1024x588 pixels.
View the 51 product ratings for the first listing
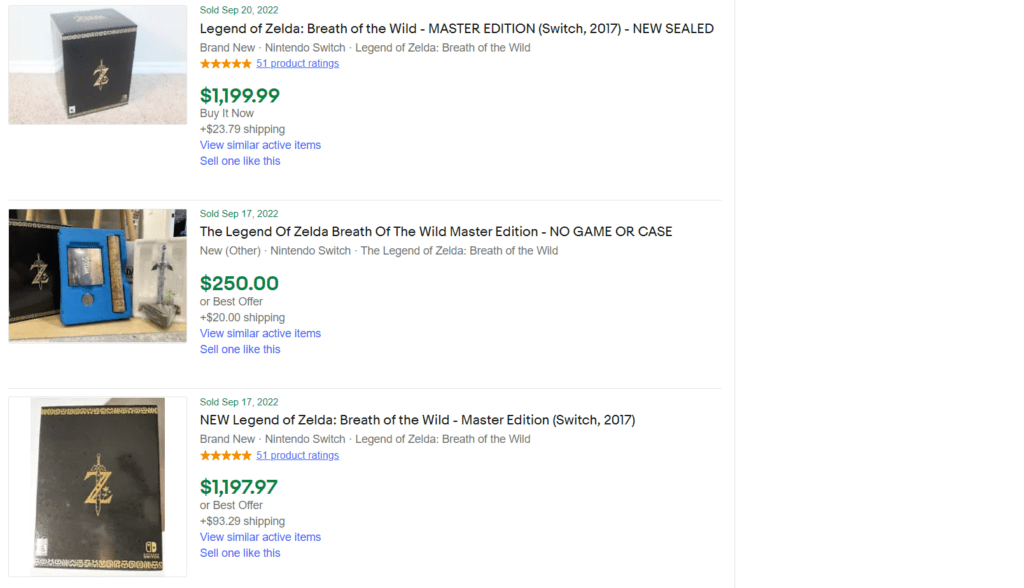297,63
